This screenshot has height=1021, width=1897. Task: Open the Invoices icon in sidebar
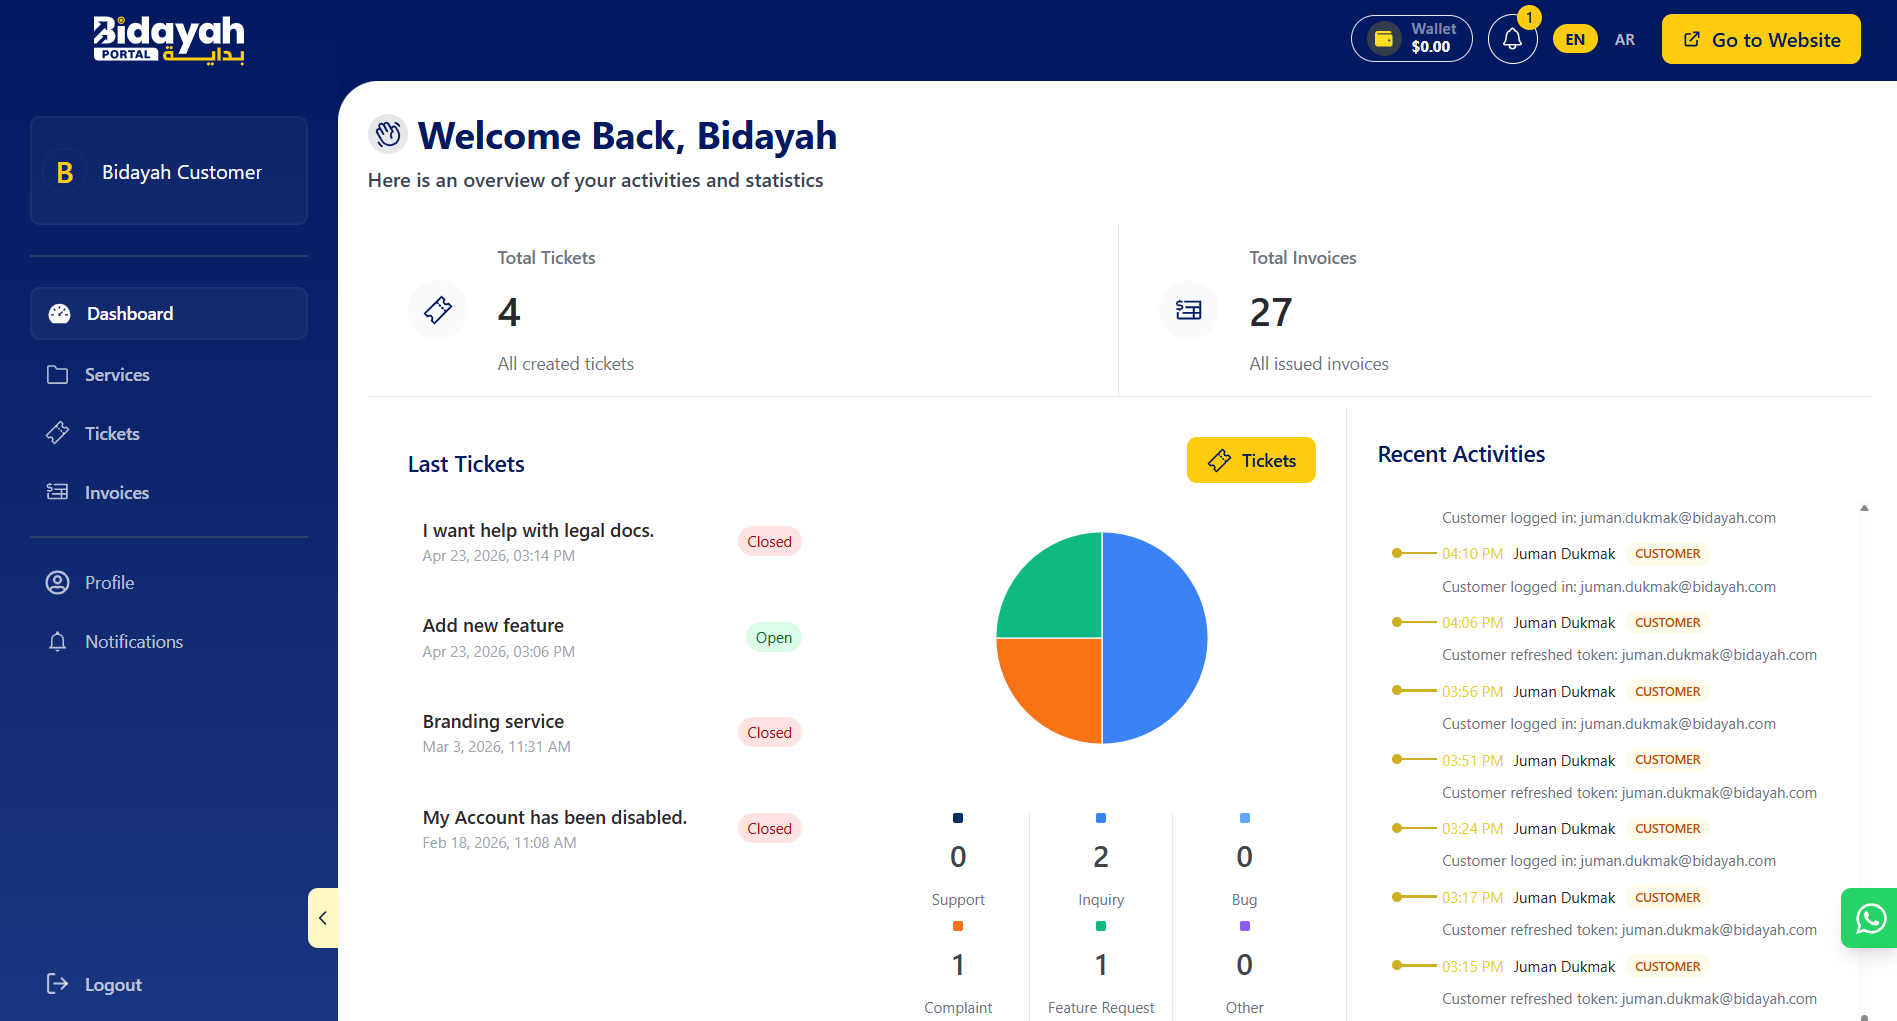59,492
